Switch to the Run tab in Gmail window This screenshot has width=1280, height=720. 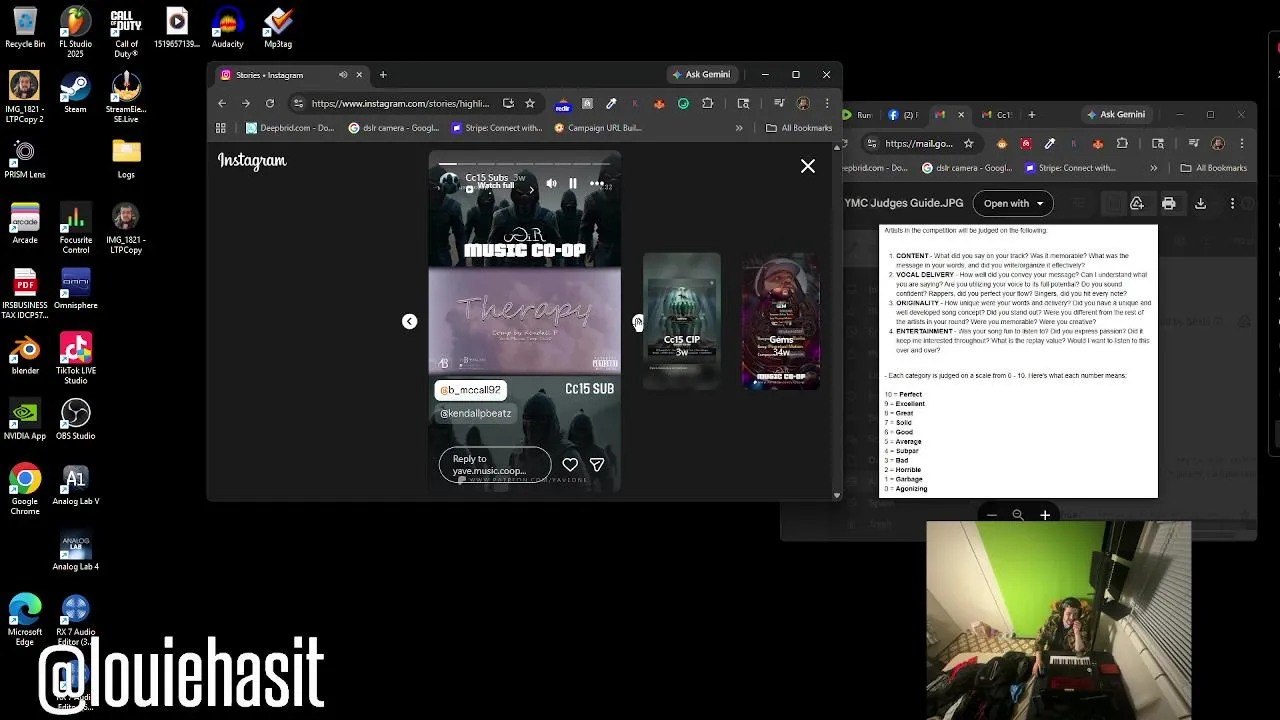coord(861,115)
